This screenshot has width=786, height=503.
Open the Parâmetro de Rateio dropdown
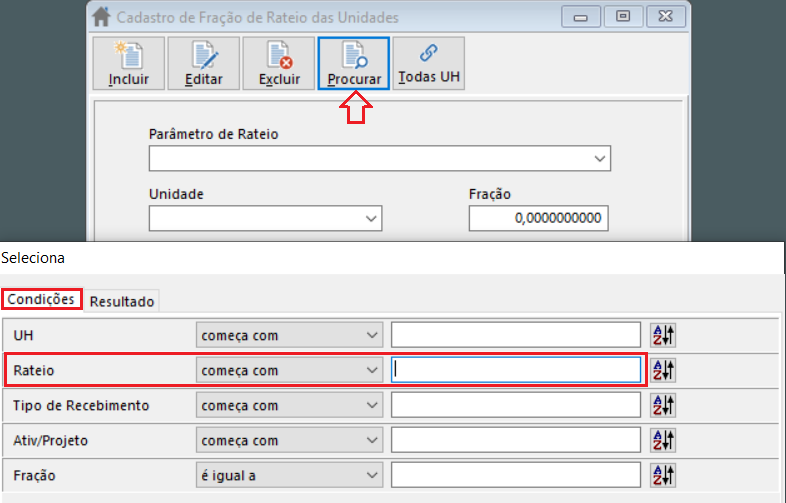[379, 158]
